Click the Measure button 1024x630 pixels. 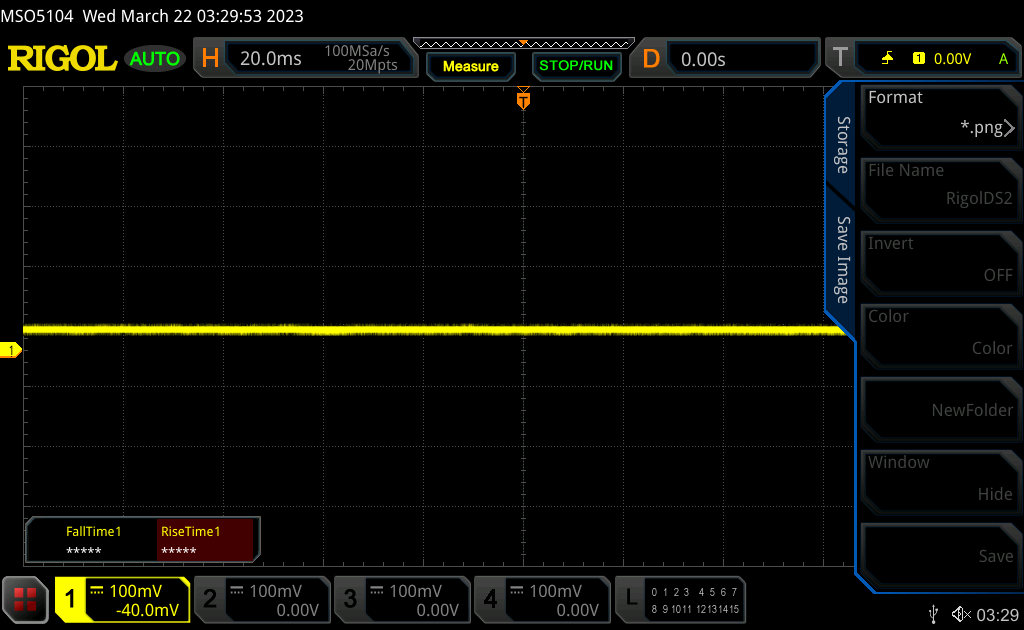[x=470, y=66]
